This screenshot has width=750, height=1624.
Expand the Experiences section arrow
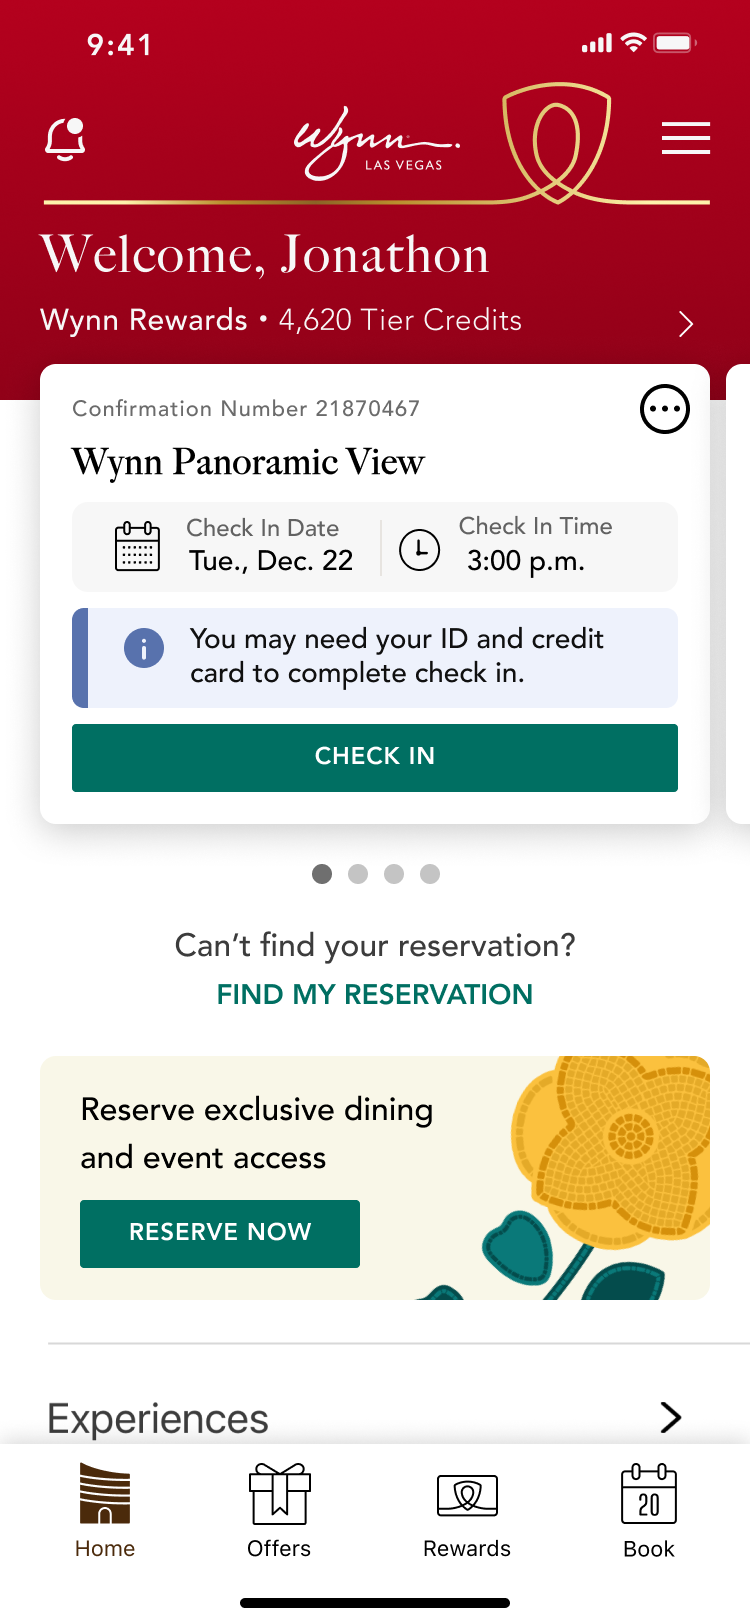[671, 1417]
